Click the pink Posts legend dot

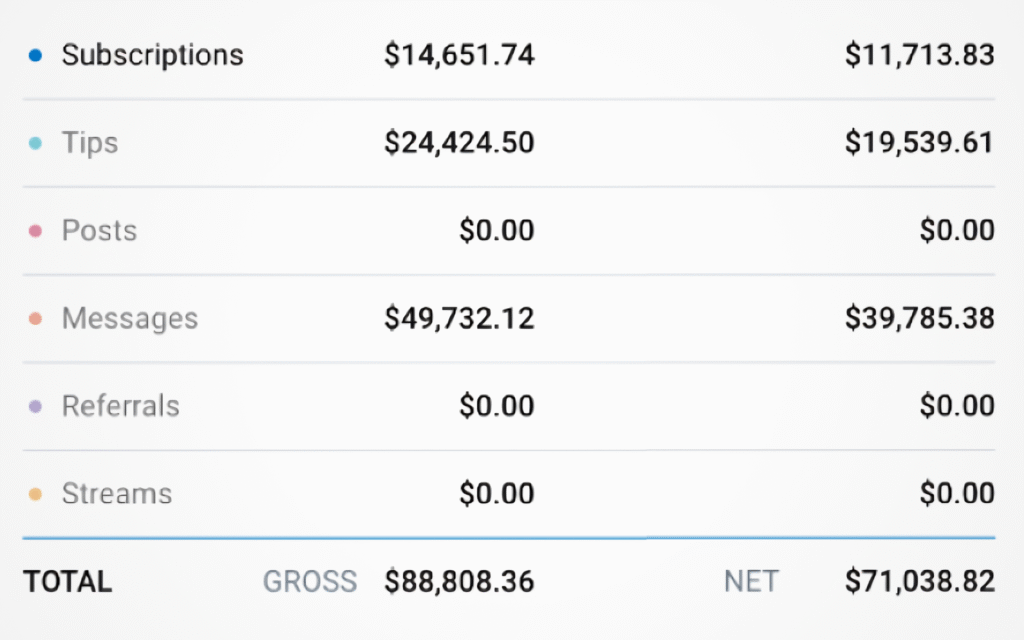(x=36, y=231)
